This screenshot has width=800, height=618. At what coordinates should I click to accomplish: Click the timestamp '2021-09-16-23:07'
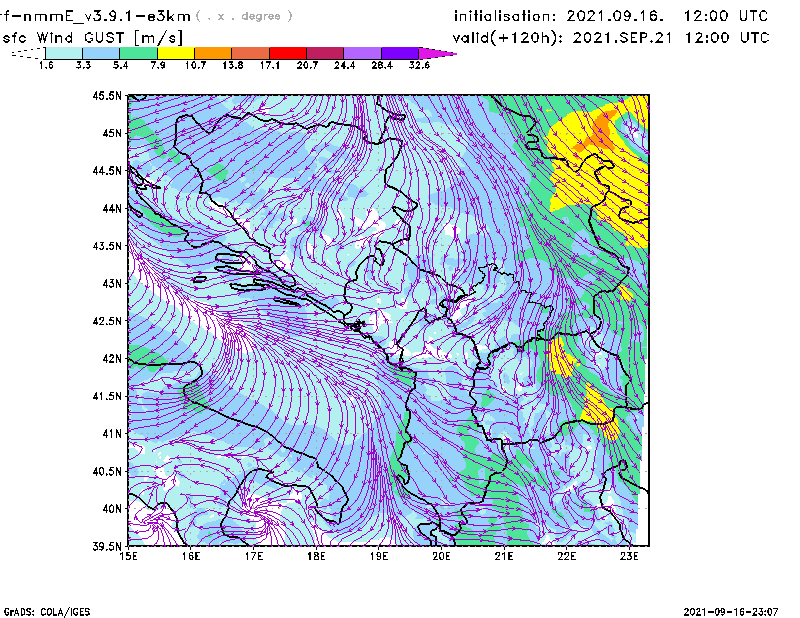[731, 612]
